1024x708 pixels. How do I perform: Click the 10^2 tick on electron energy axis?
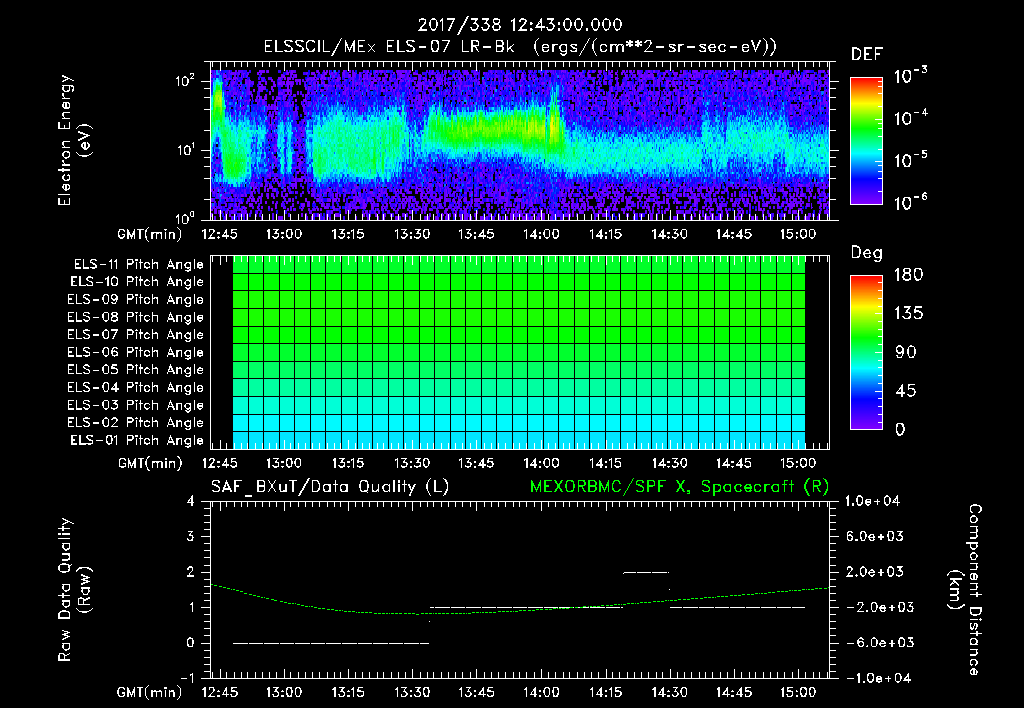coord(185,81)
